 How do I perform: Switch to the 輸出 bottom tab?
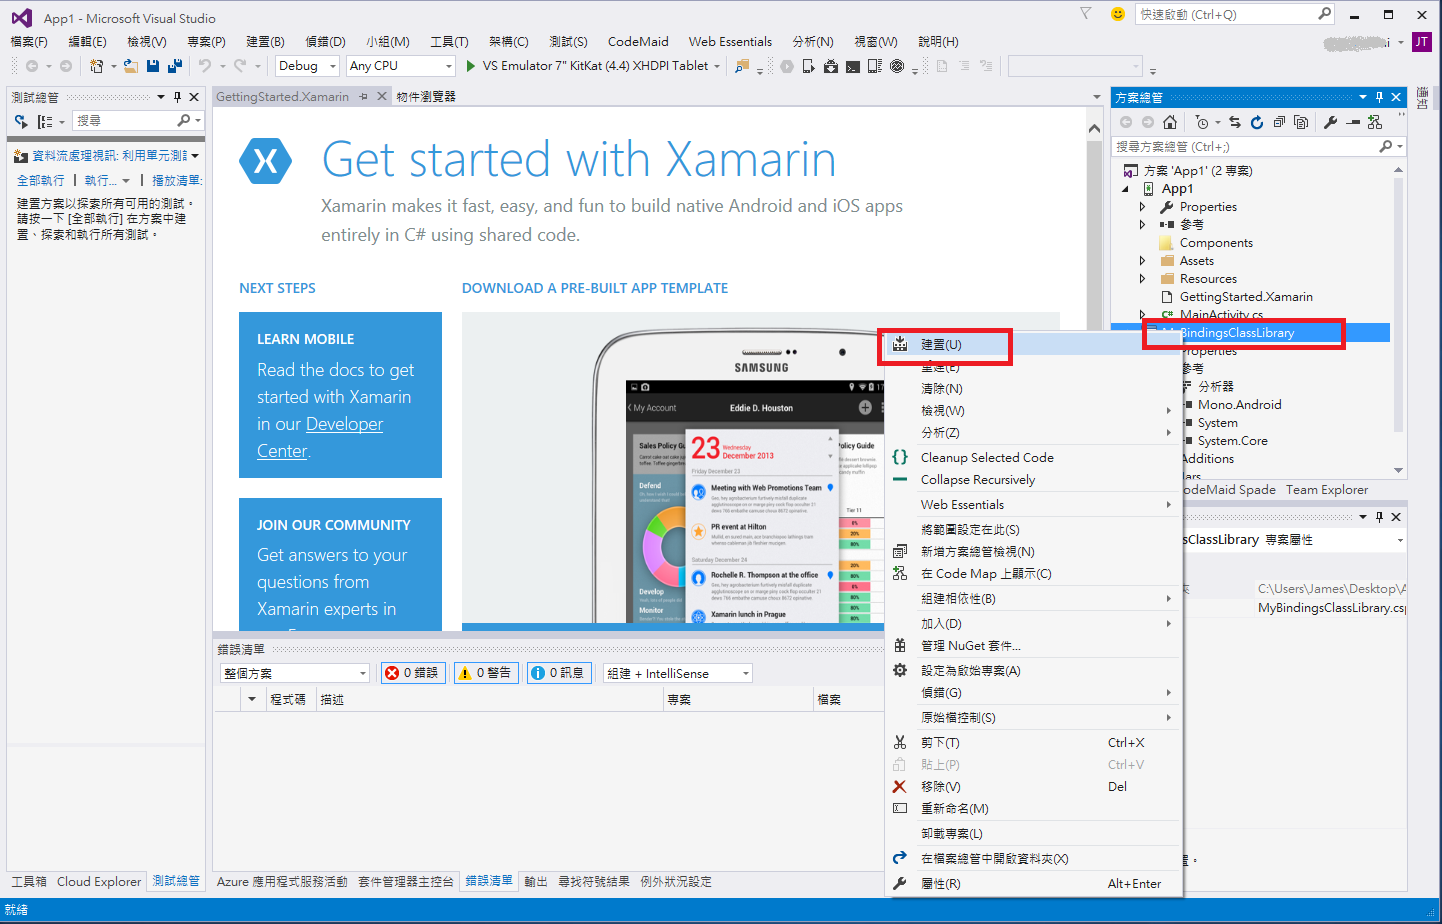point(536,881)
